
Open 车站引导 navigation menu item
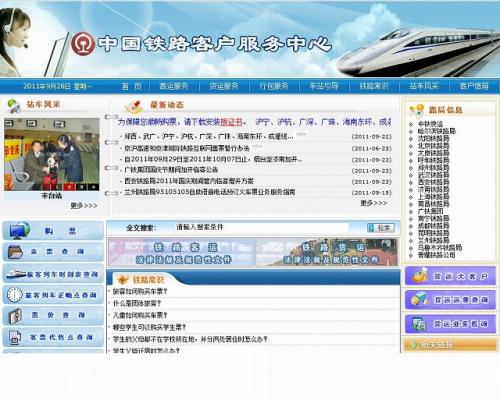(324, 86)
